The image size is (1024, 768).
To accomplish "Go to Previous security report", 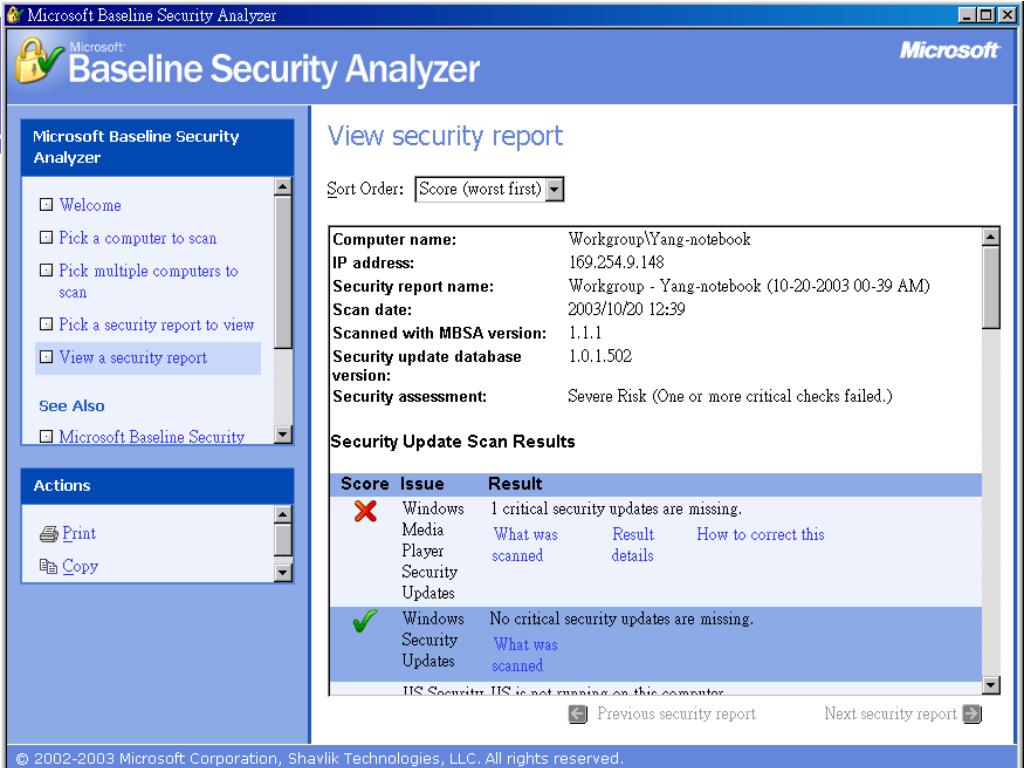I will tap(677, 714).
